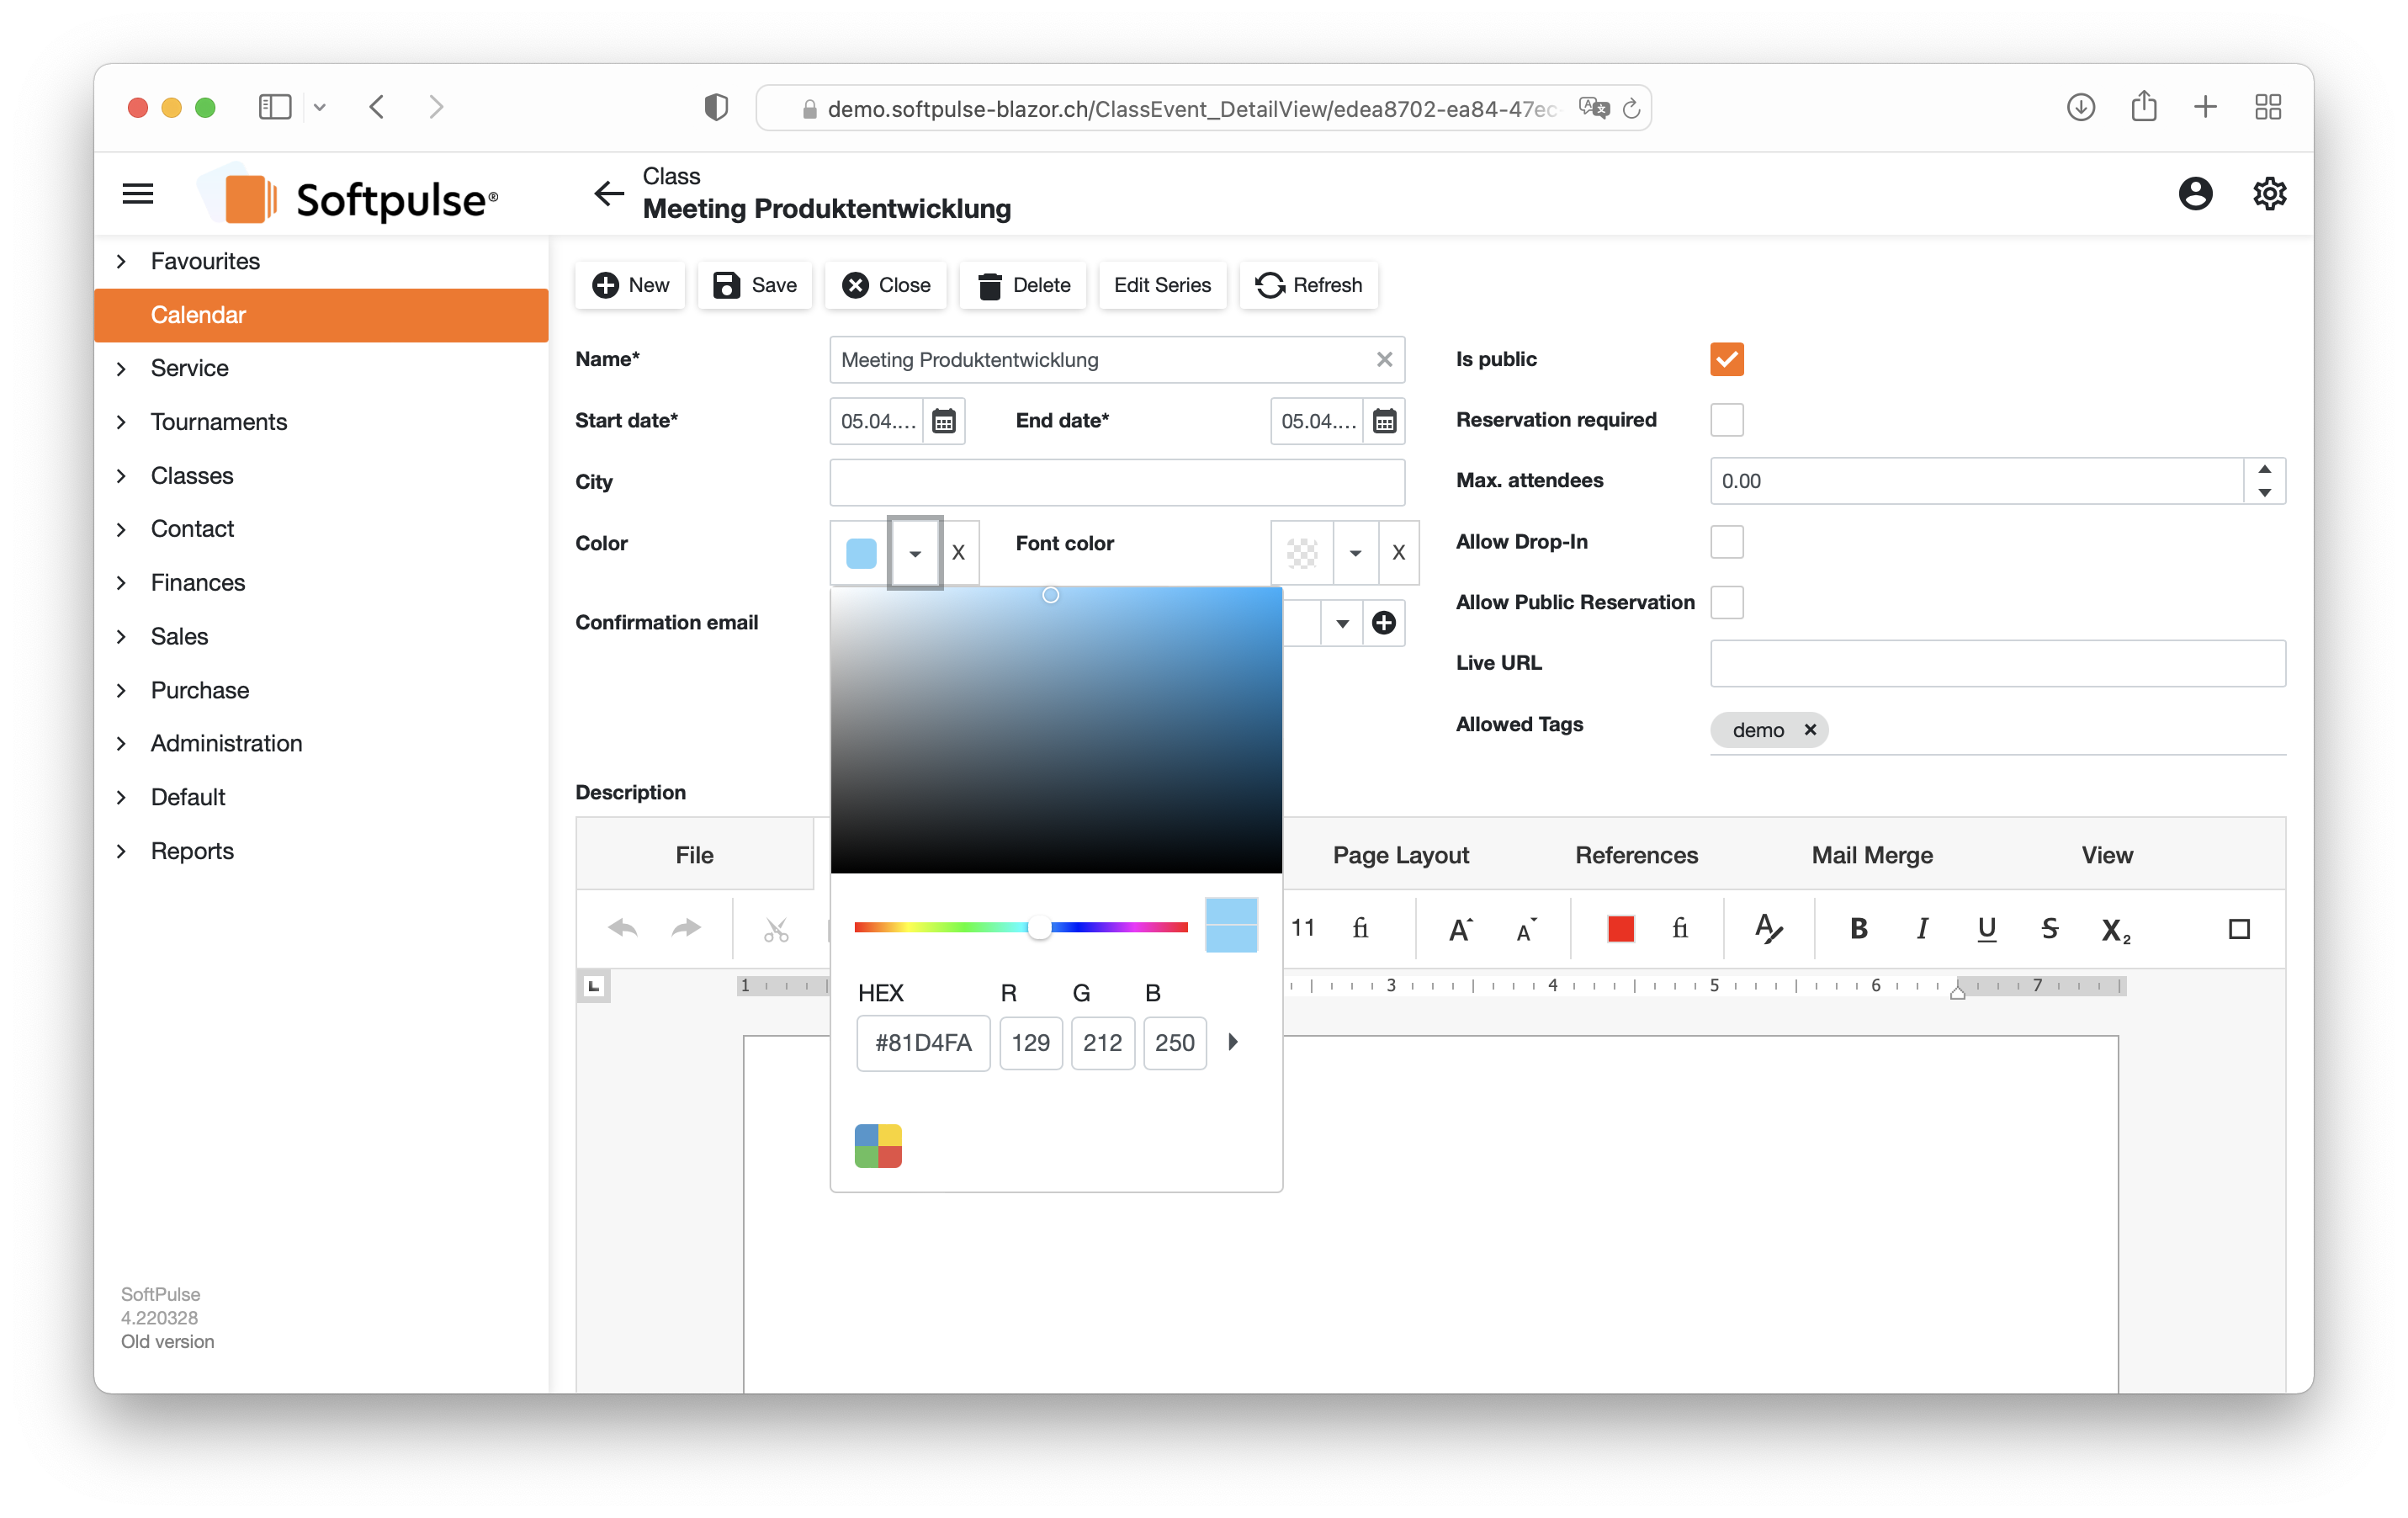2408x1518 pixels.
Task: Open the Mail Merge ribbon tab
Action: 1872,855
